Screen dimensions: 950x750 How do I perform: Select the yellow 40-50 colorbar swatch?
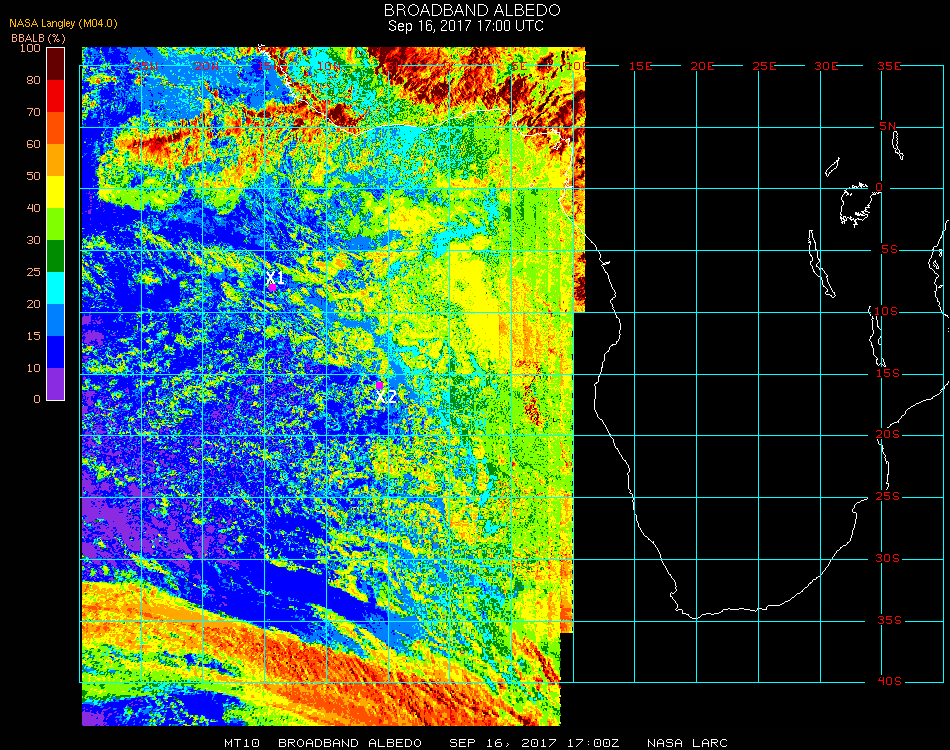tap(55, 192)
